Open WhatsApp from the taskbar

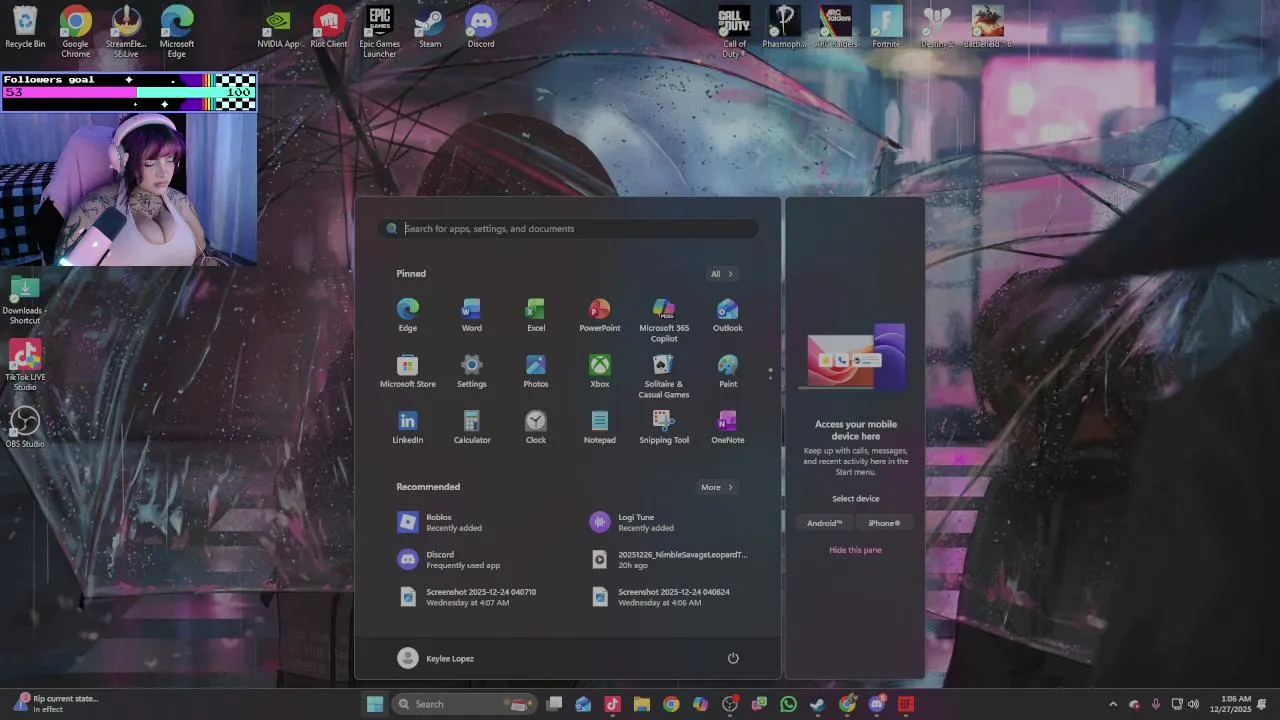[x=789, y=704]
